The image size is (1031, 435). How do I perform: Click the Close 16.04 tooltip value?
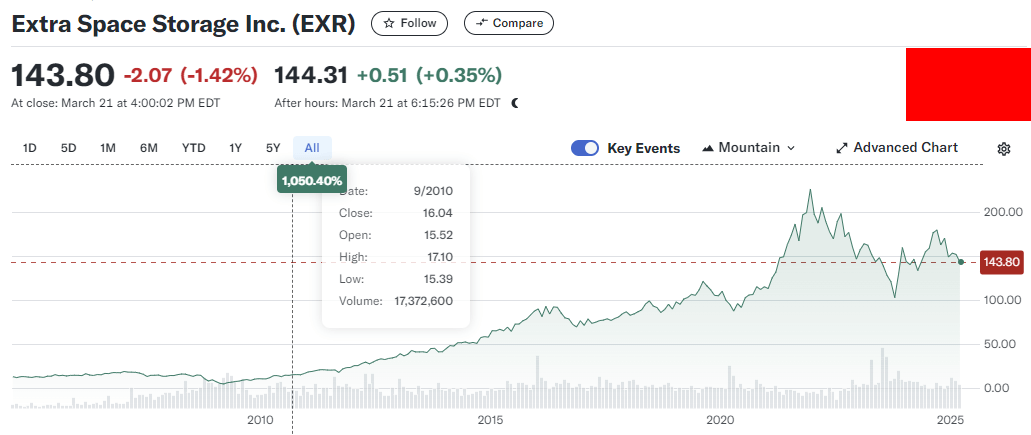pyautogui.click(x=439, y=213)
